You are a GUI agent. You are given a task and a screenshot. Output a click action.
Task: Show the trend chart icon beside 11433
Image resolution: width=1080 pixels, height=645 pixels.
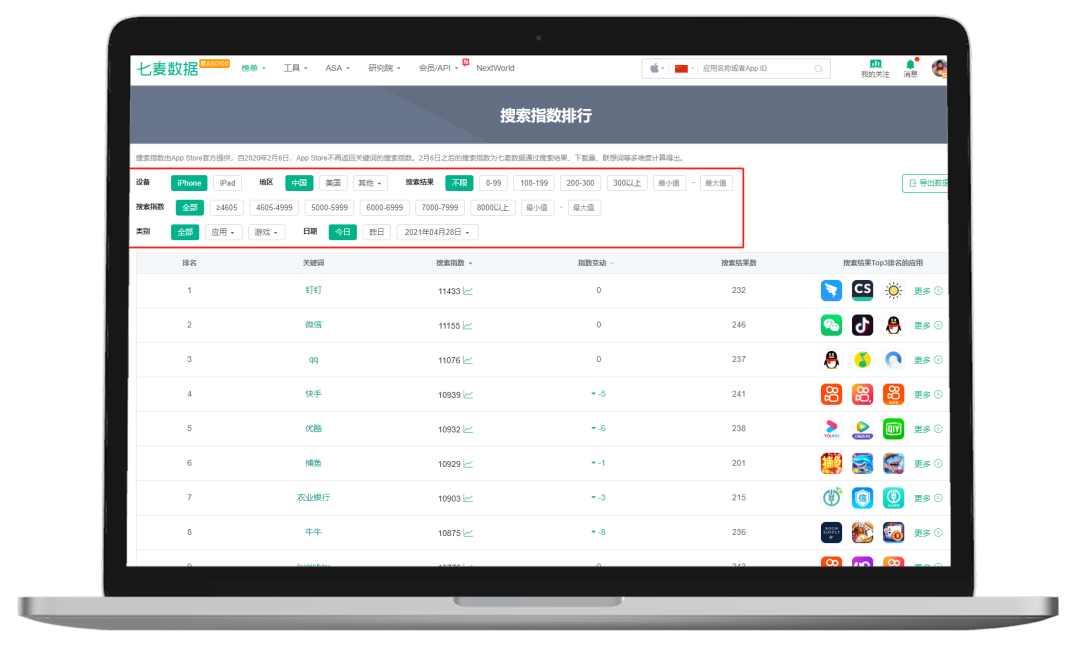click(468, 291)
